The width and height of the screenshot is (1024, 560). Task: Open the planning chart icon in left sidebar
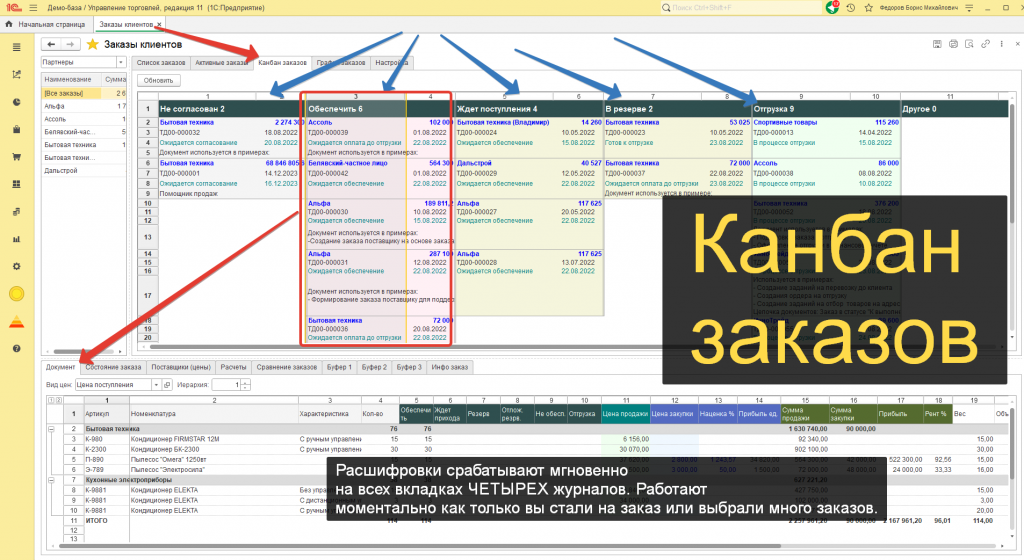coord(16,74)
